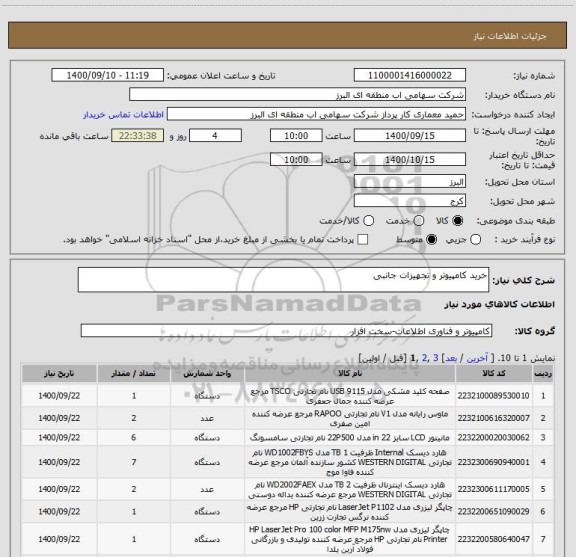Click item code 2232100616320007

(493, 418)
